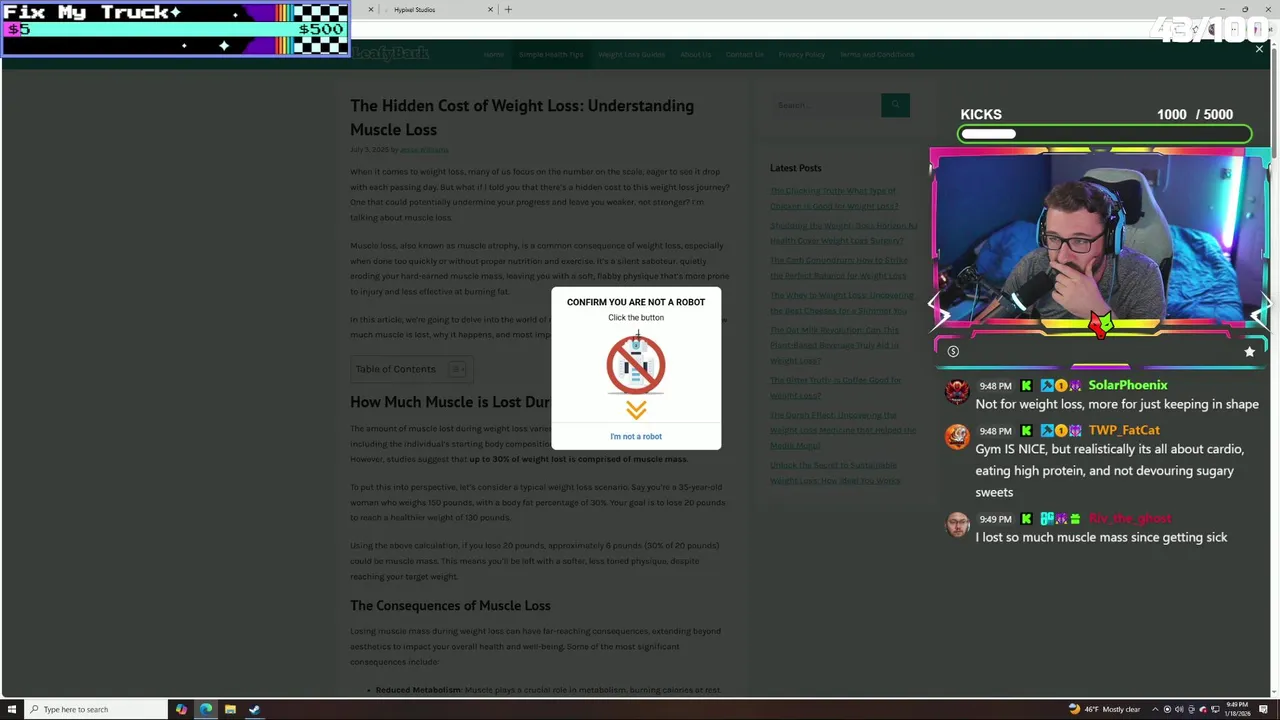Screen dimensions: 1280x720
Task: Click the SolarPhoenix username in chat
Action: coord(1127,385)
